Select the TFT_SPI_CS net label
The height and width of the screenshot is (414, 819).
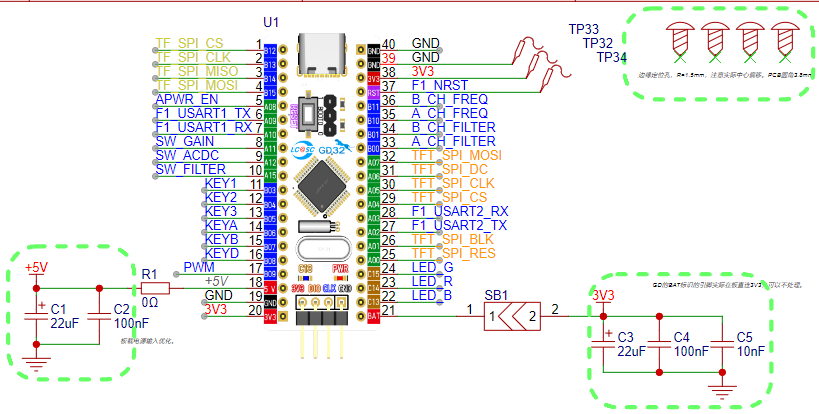click(x=449, y=198)
